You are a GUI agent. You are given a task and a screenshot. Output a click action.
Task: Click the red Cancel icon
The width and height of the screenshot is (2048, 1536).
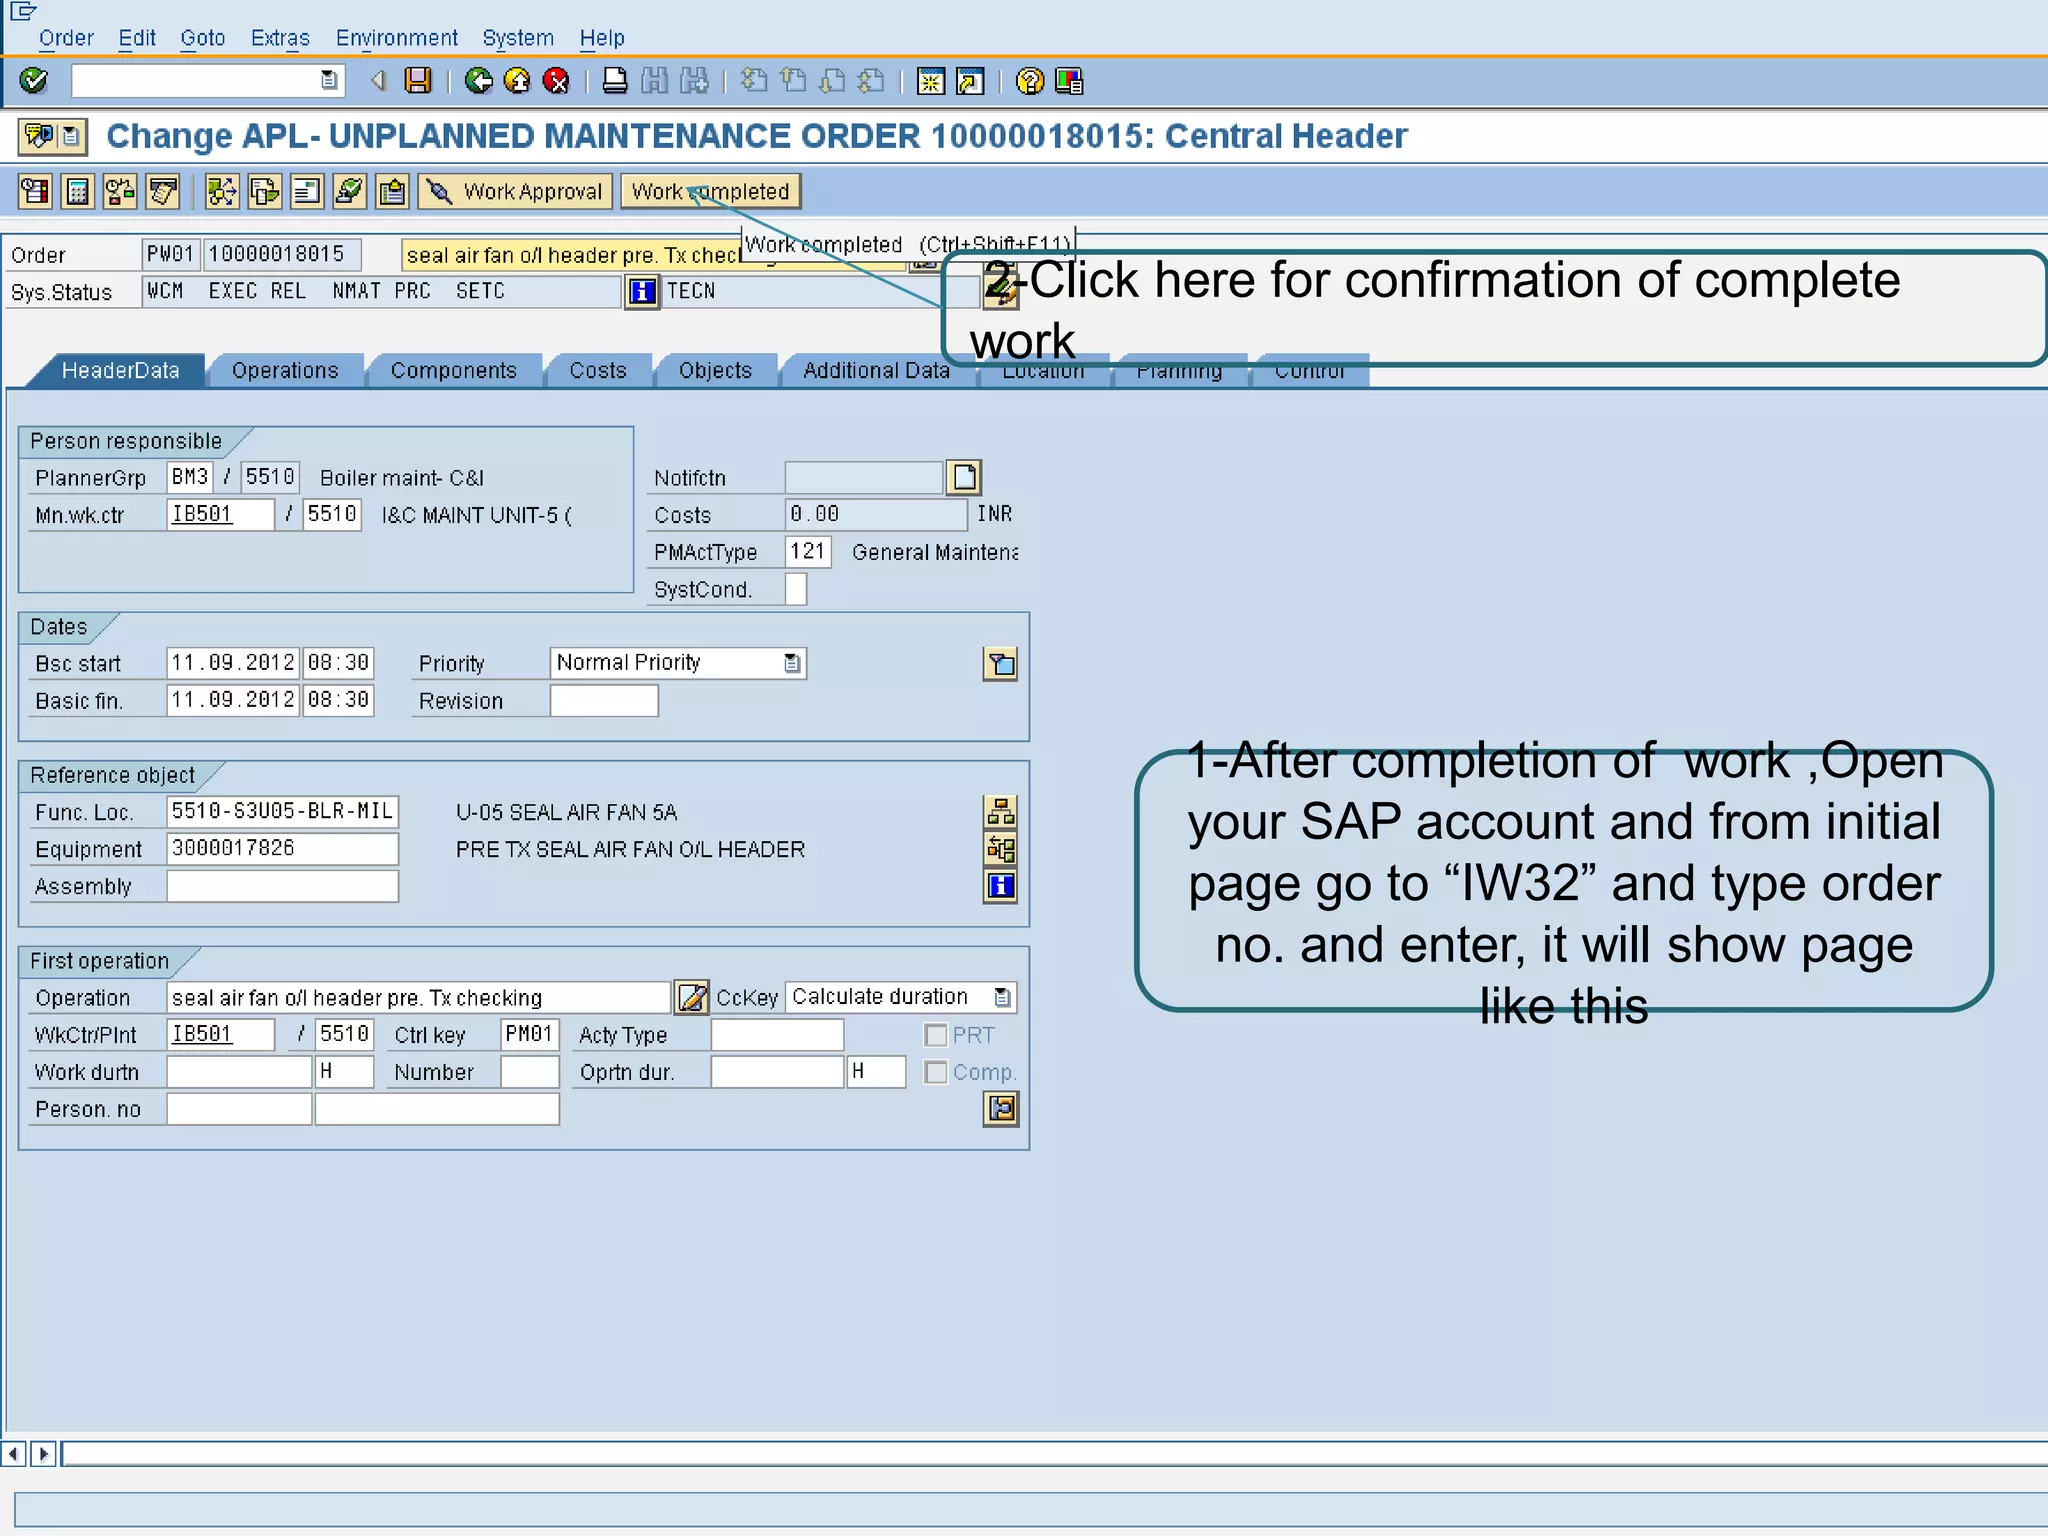[x=556, y=80]
